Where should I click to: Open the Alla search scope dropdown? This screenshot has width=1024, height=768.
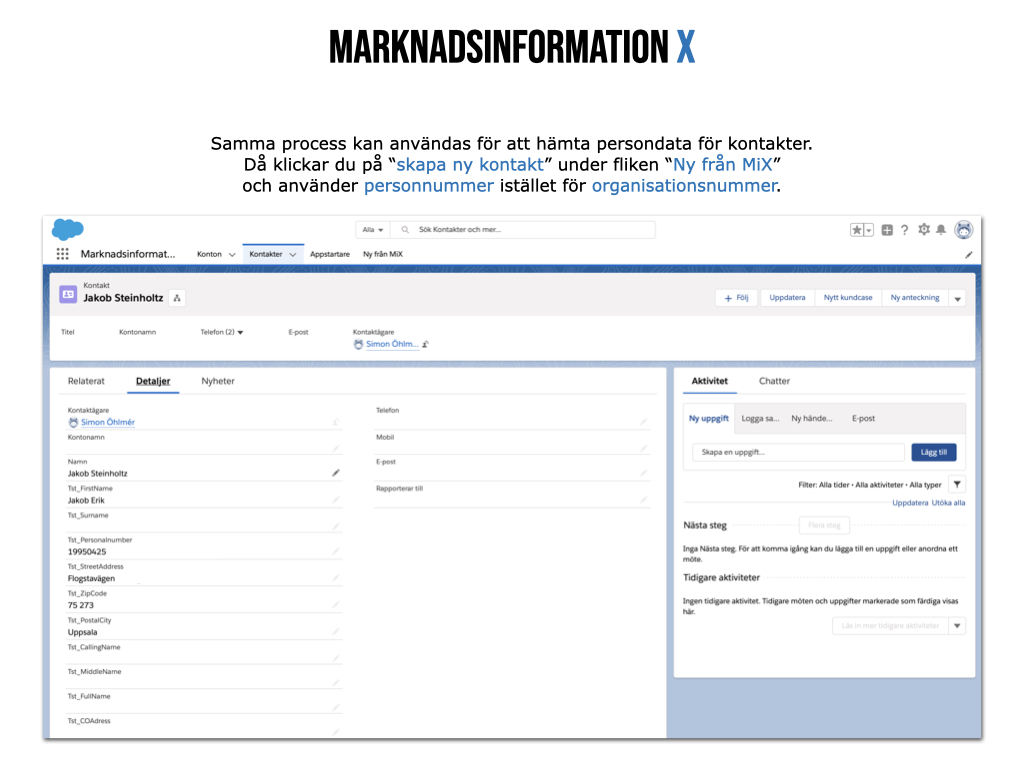(x=373, y=230)
